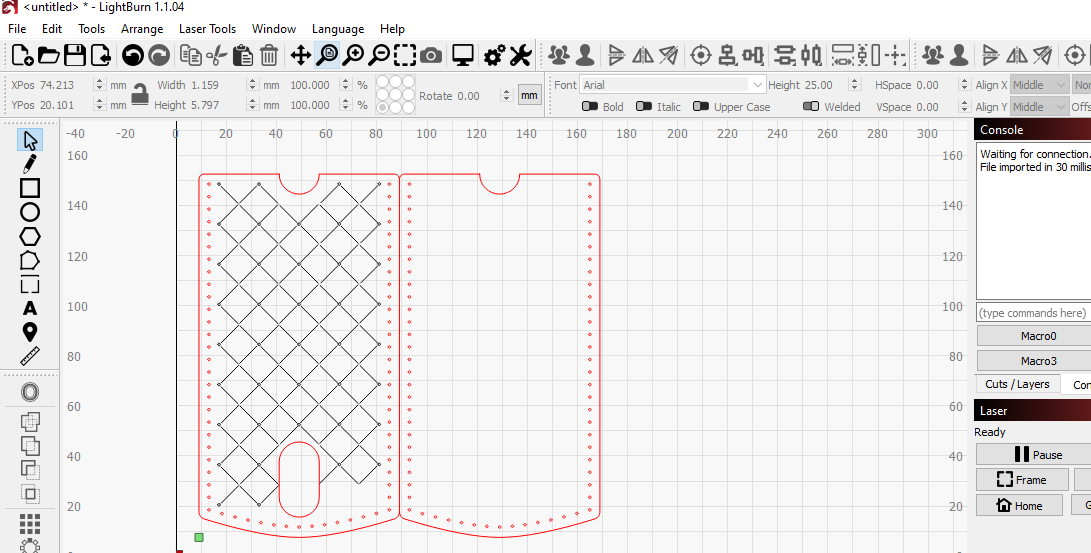Open Settings with the gears icon
Image resolution: width=1091 pixels, height=553 pixels.
[495, 55]
